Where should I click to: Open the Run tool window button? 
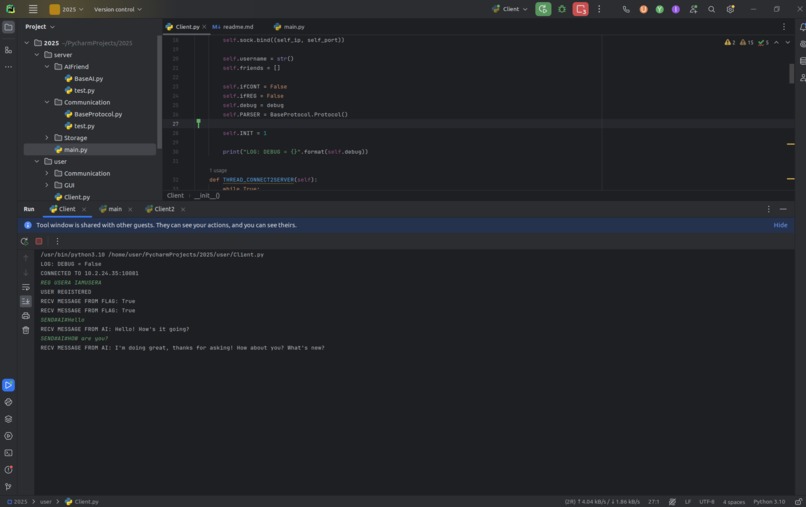(x=8, y=385)
